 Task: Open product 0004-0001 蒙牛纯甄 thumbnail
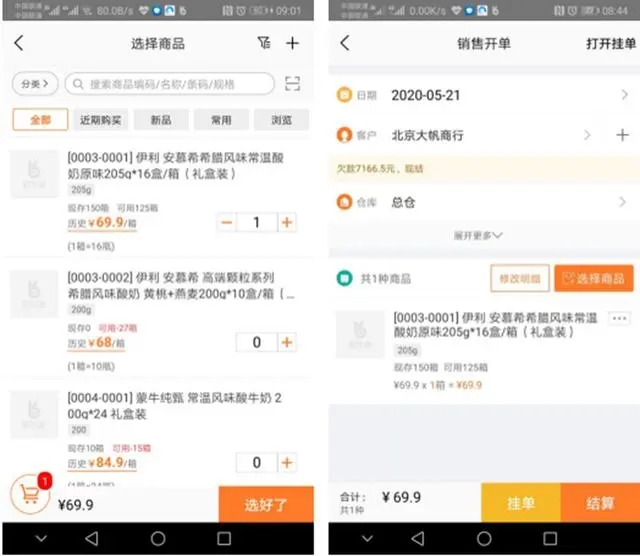point(34,414)
